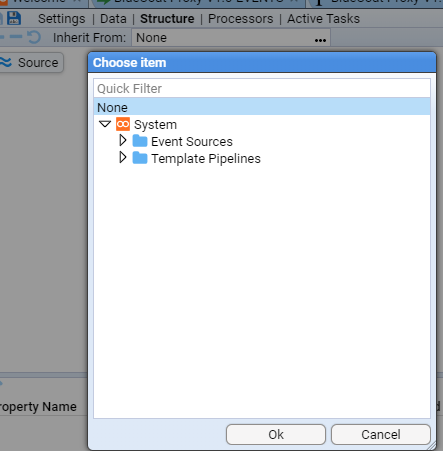This screenshot has height=451, width=443.
Task: Click the Event Sources folder icon
Action: pos(140,141)
